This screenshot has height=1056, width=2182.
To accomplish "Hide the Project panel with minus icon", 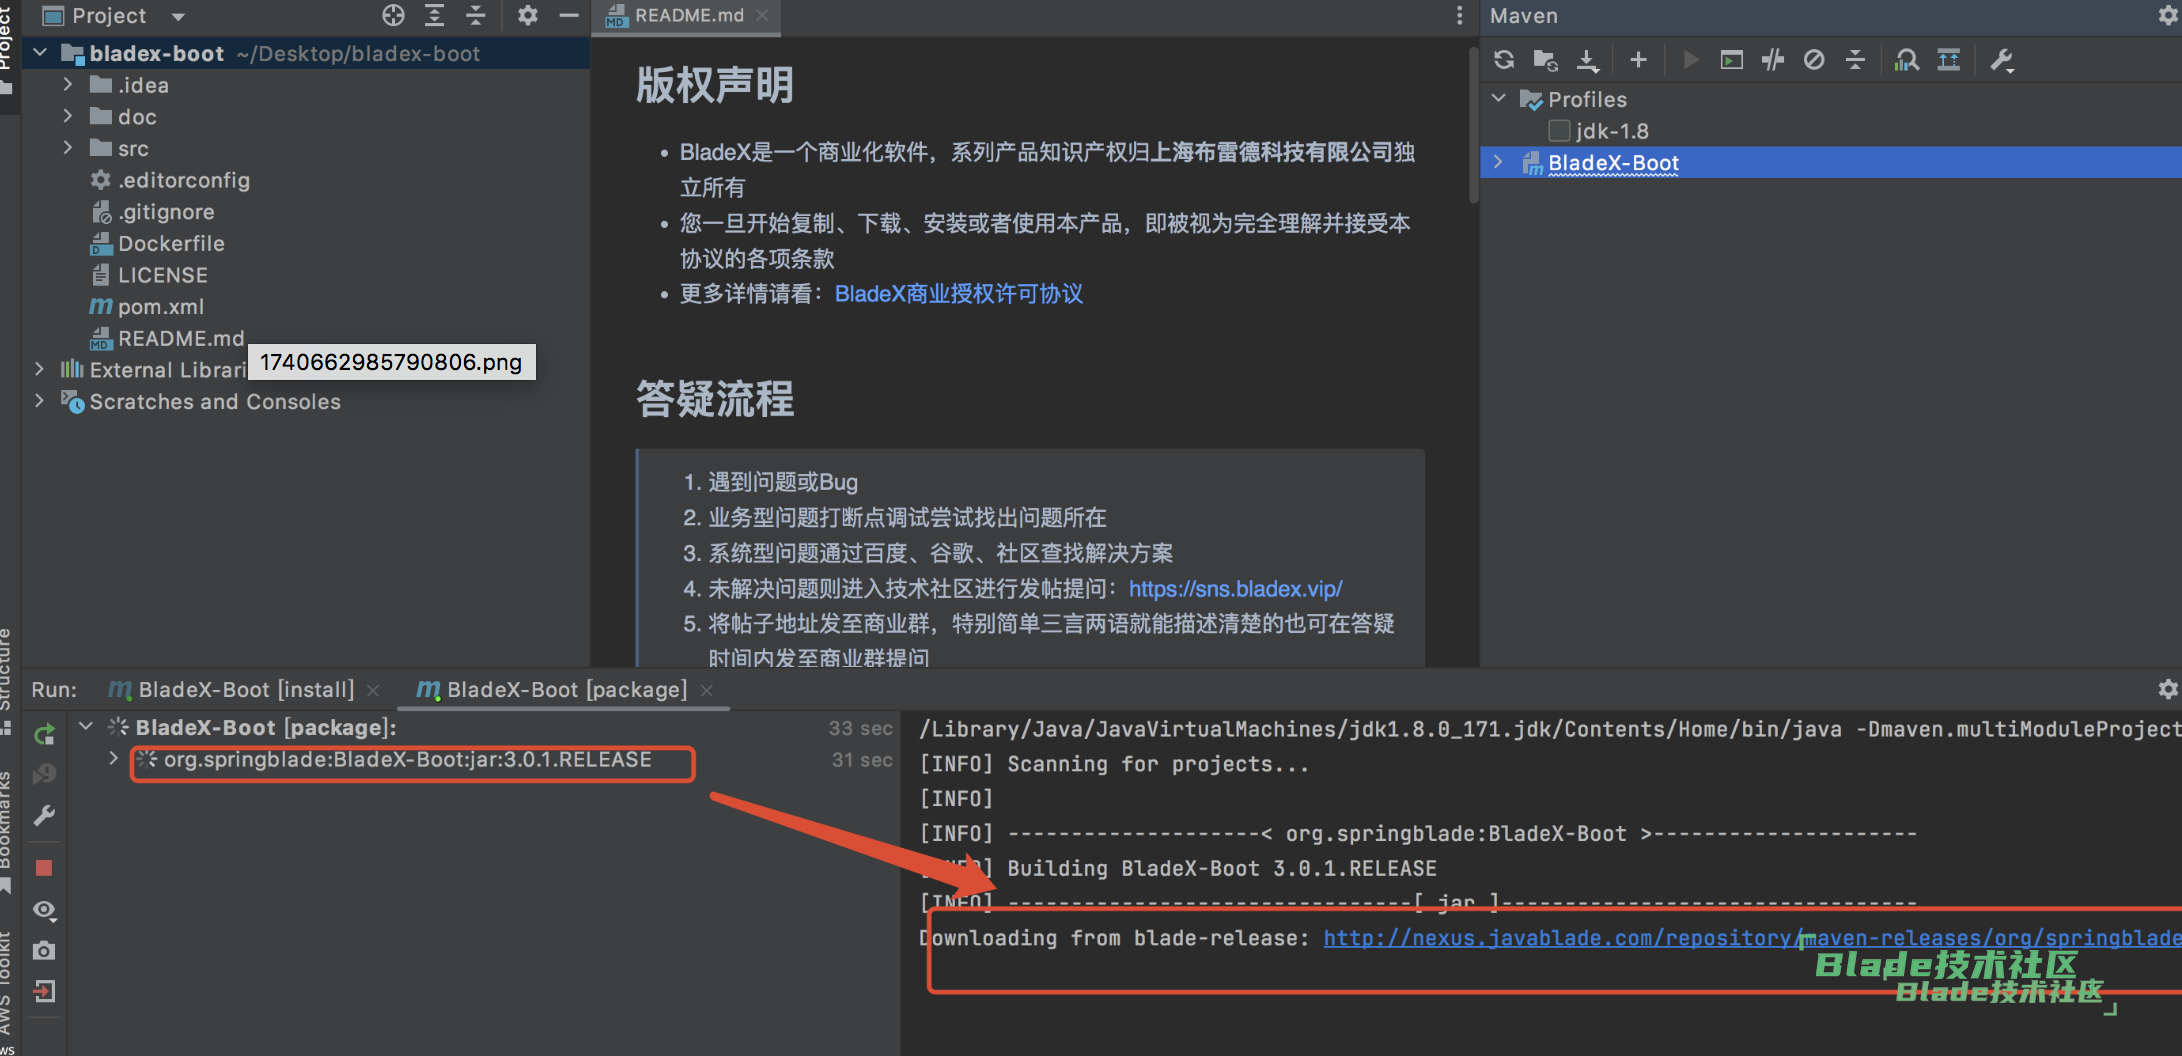I will pyautogui.click(x=569, y=15).
